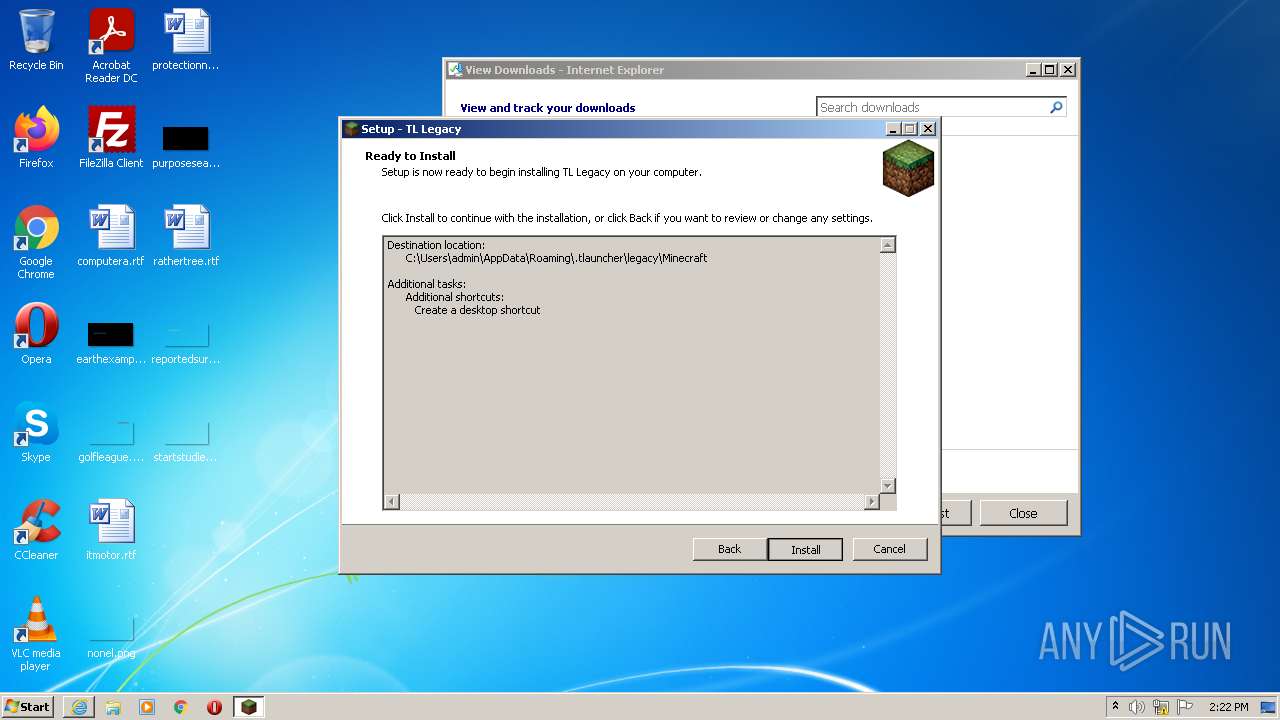Click Chrome icon in taskbar
1280x720 pixels.
(181, 707)
